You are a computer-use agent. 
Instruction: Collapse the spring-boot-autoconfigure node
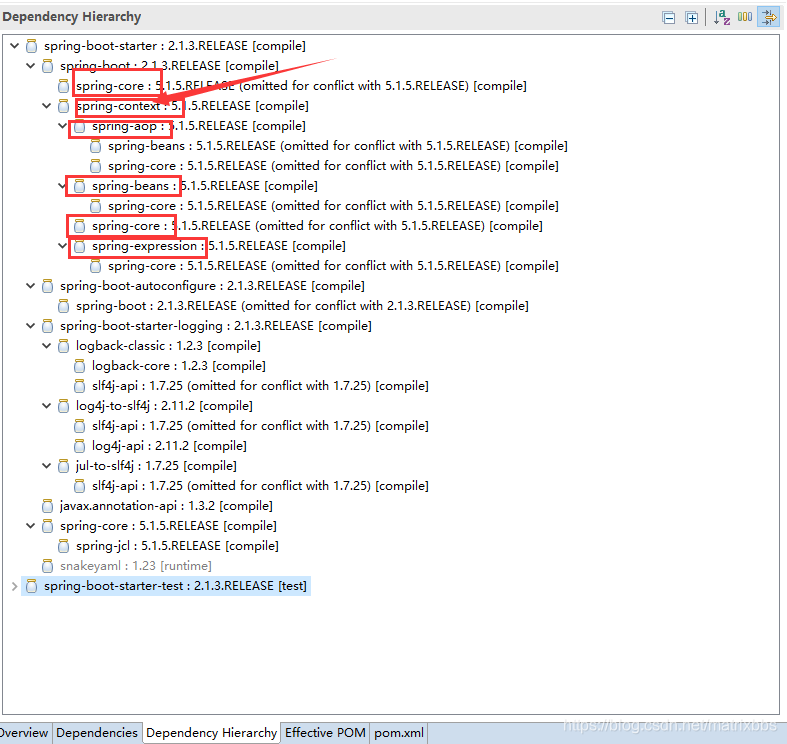(x=31, y=286)
